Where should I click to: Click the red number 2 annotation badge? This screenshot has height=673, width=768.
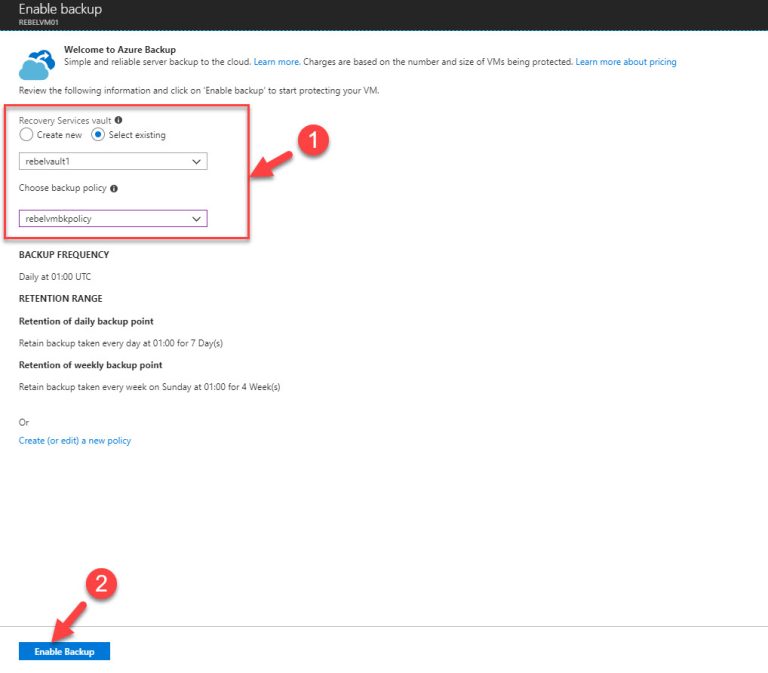tap(103, 586)
